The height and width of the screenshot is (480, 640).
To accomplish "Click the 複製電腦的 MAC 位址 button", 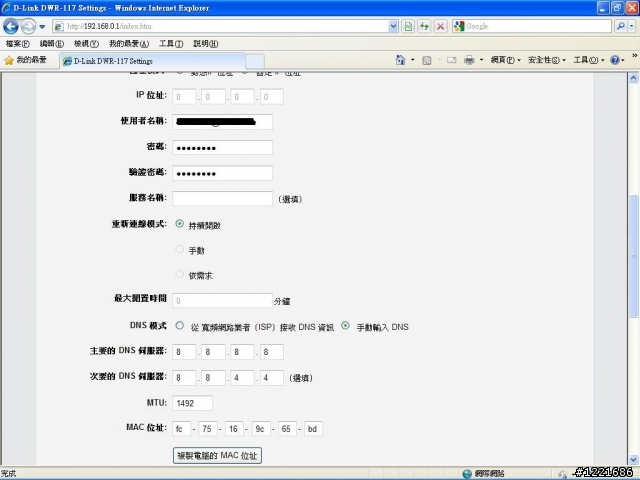I will point(217,456).
